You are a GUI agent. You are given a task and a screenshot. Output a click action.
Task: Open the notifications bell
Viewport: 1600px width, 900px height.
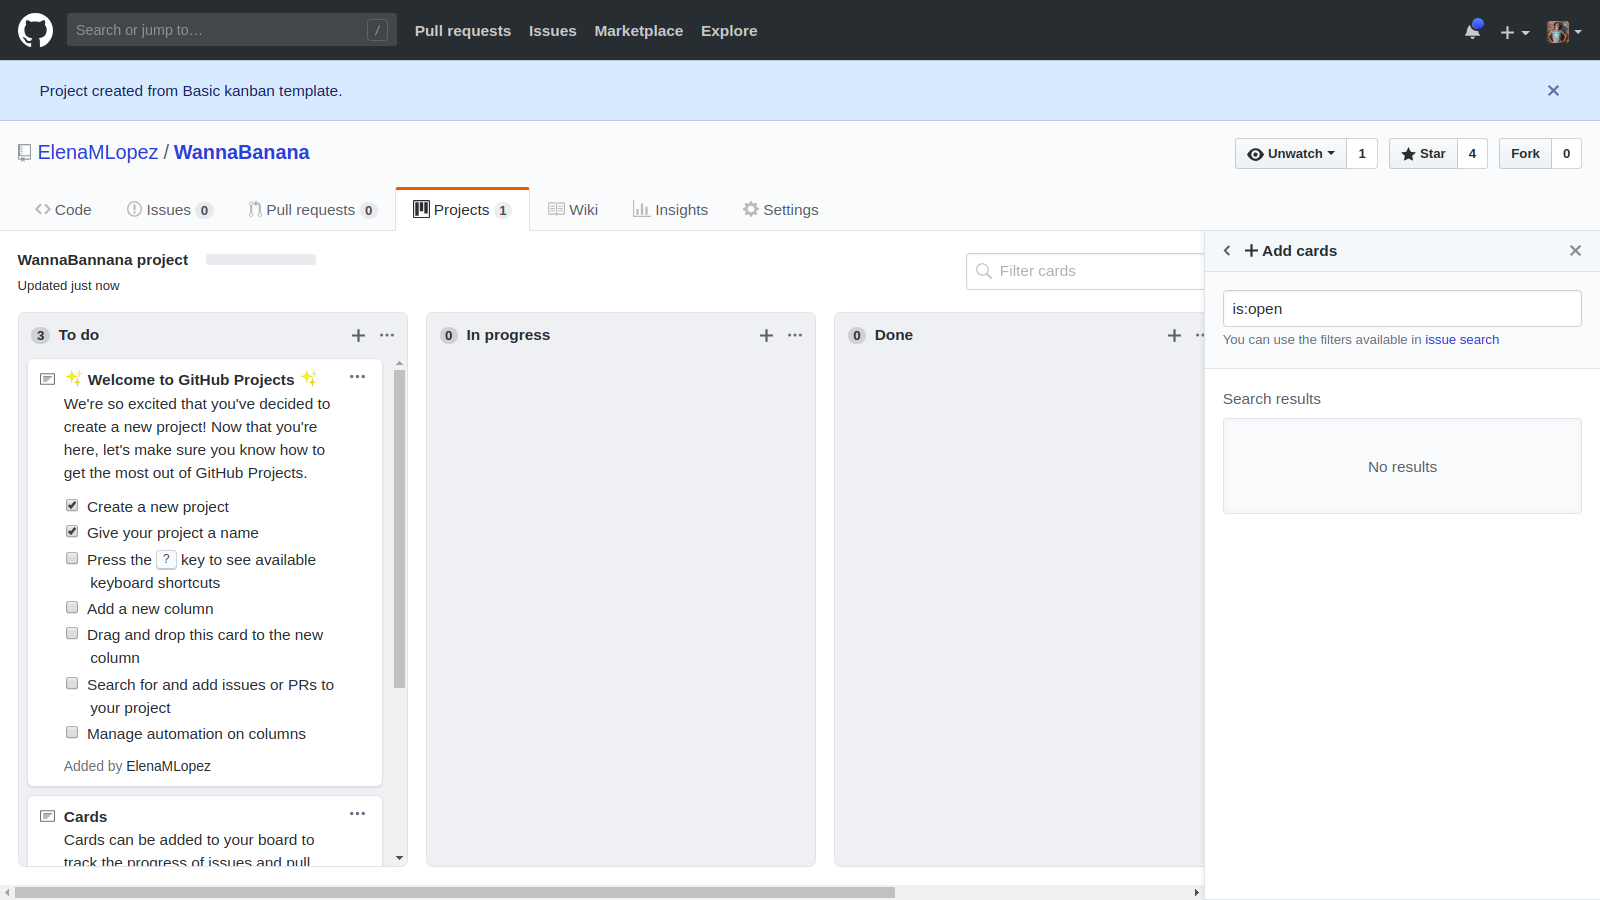[x=1472, y=31]
